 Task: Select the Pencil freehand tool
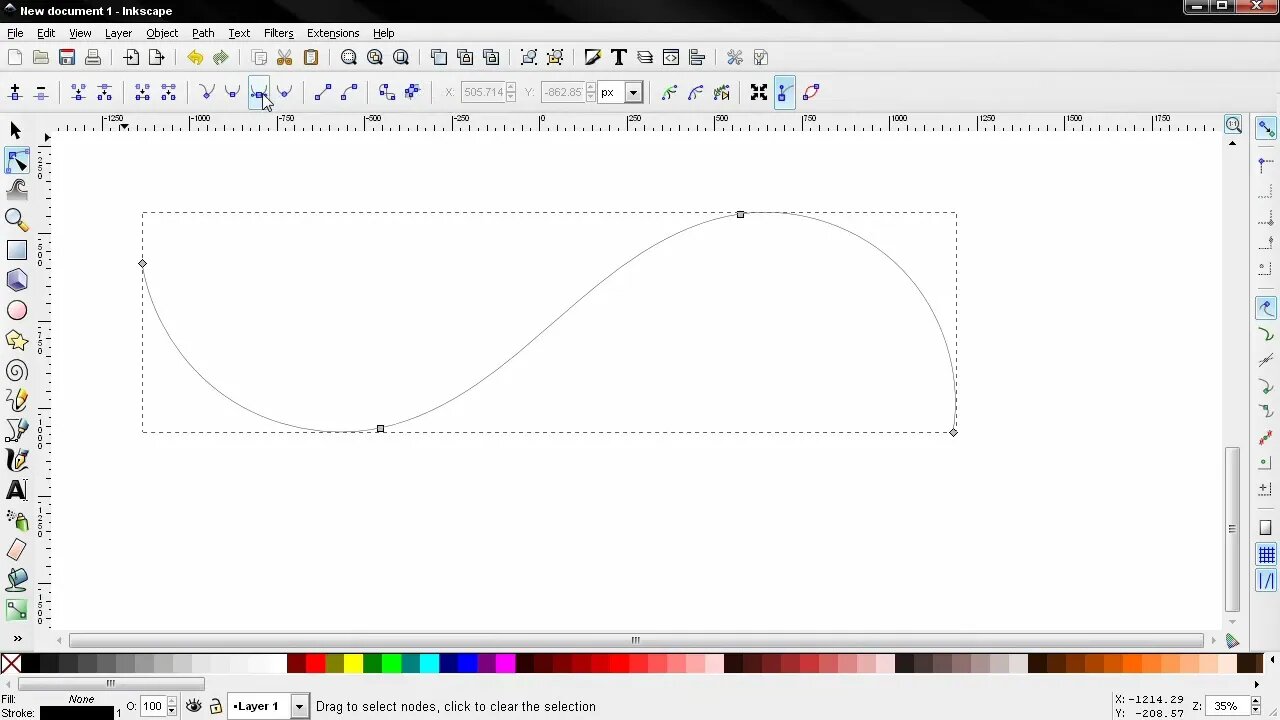pyautogui.click(x=16, y=400)
